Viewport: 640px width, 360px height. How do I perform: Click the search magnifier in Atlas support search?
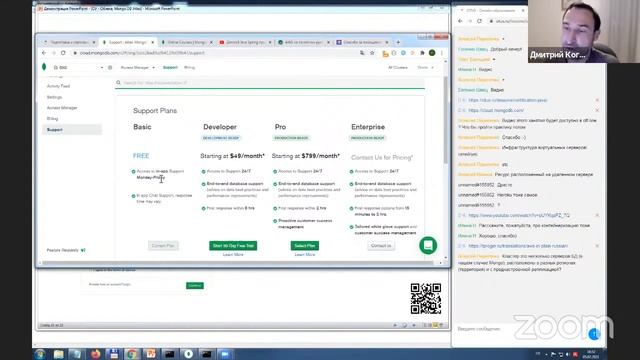pyautogui.click(x=119, y=83)
